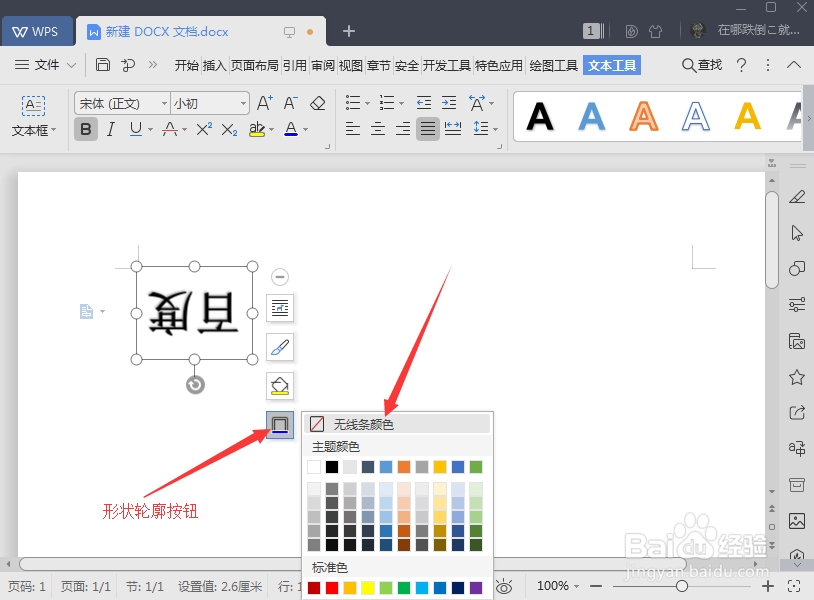The height and width of the screenshot is (600, 814).
Task: Increase font size with the A+ icon
Action: (265, 101)
